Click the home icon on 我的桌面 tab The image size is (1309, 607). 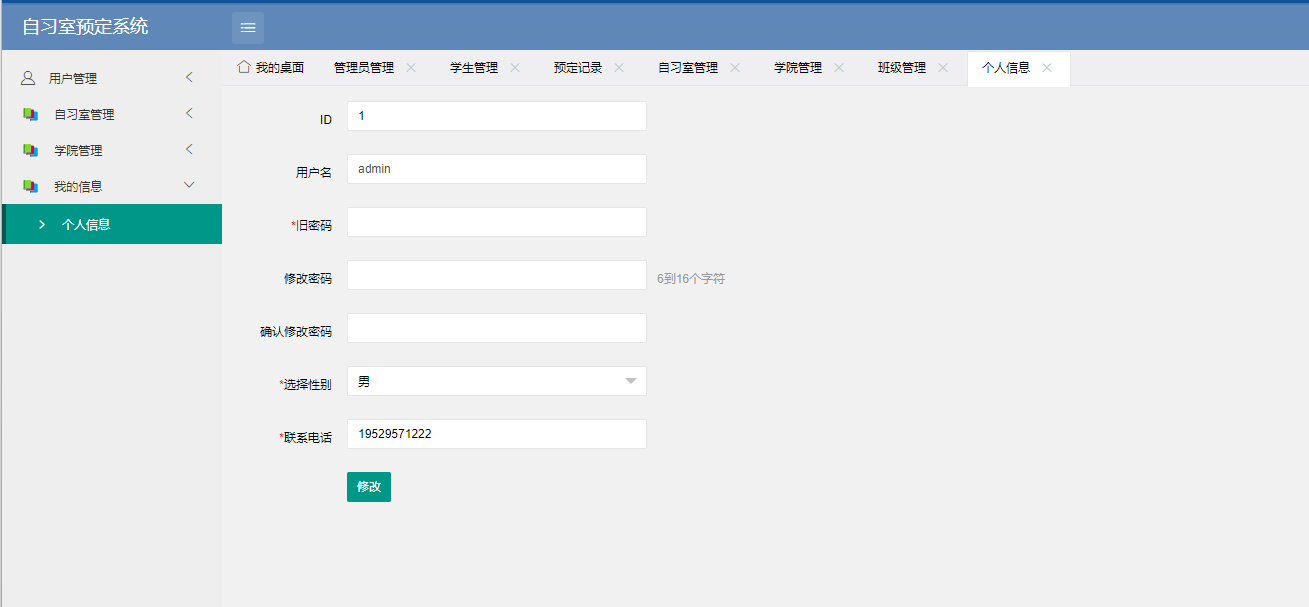tap(243, 67)
